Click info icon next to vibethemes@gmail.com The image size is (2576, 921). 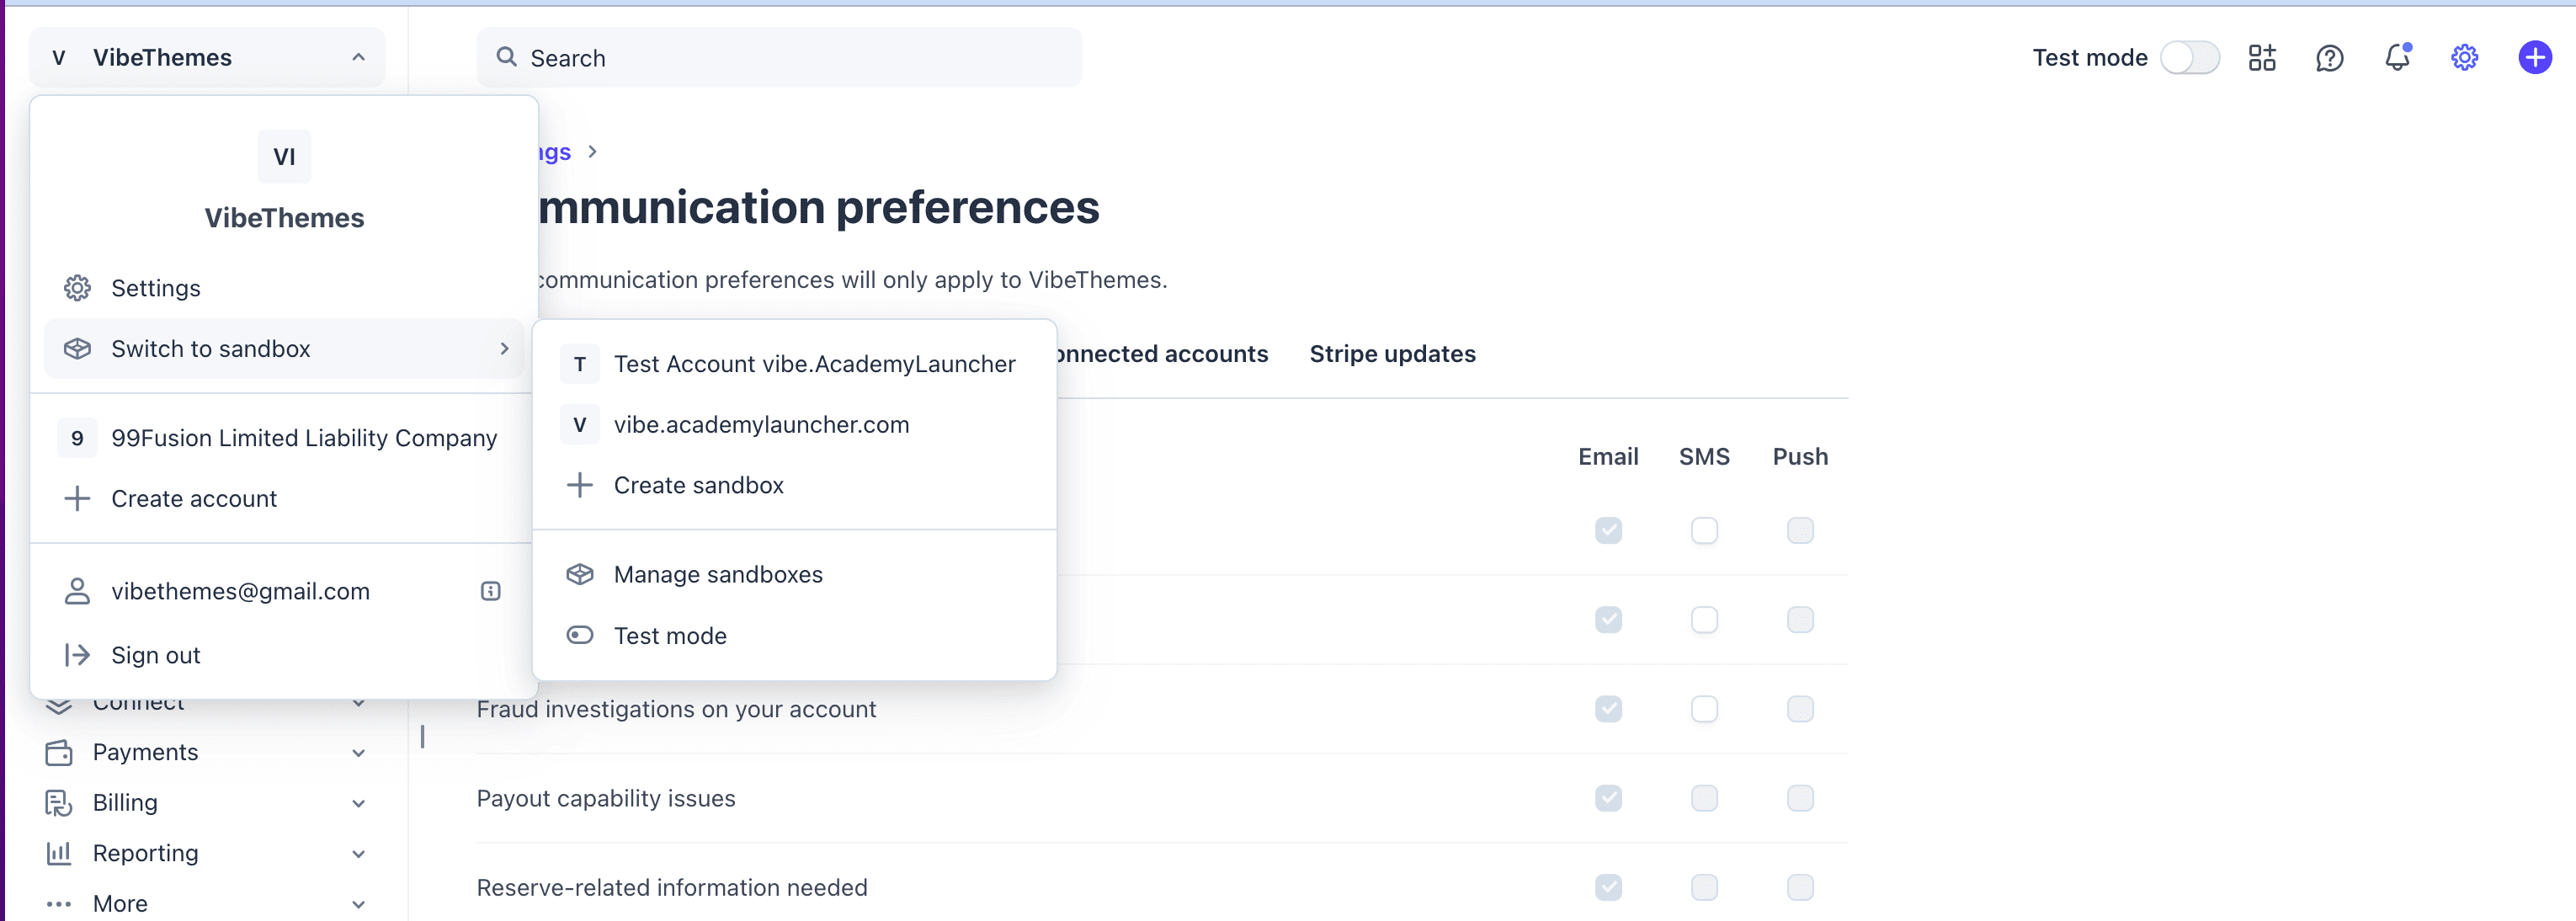(x=490, y=591)
